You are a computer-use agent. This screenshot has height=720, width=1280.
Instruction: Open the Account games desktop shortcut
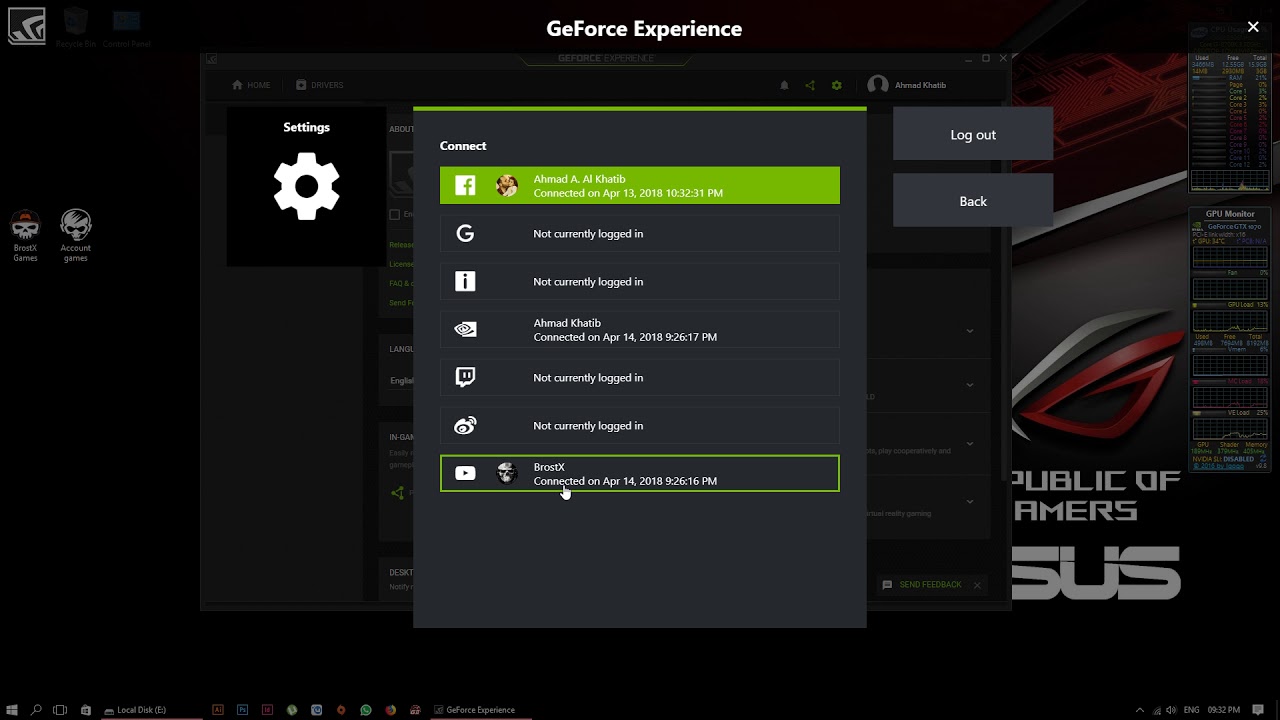pos(76,236)
